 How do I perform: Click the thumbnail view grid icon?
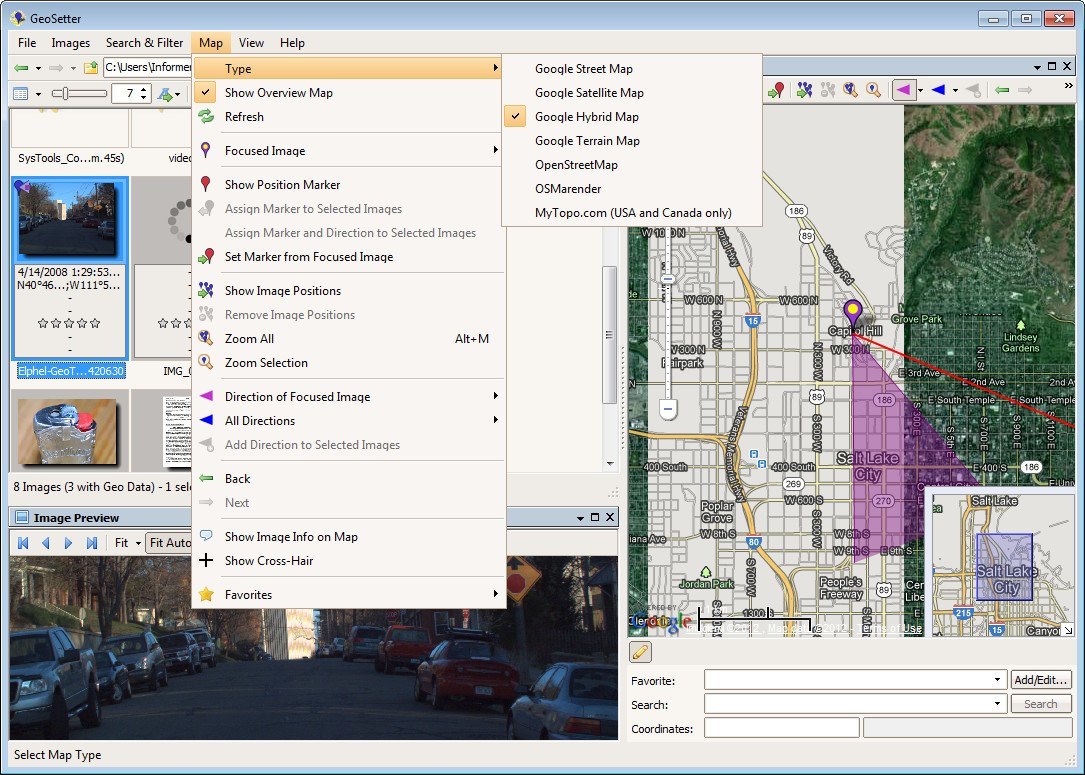pyautogui.click(x=21, y=92)
